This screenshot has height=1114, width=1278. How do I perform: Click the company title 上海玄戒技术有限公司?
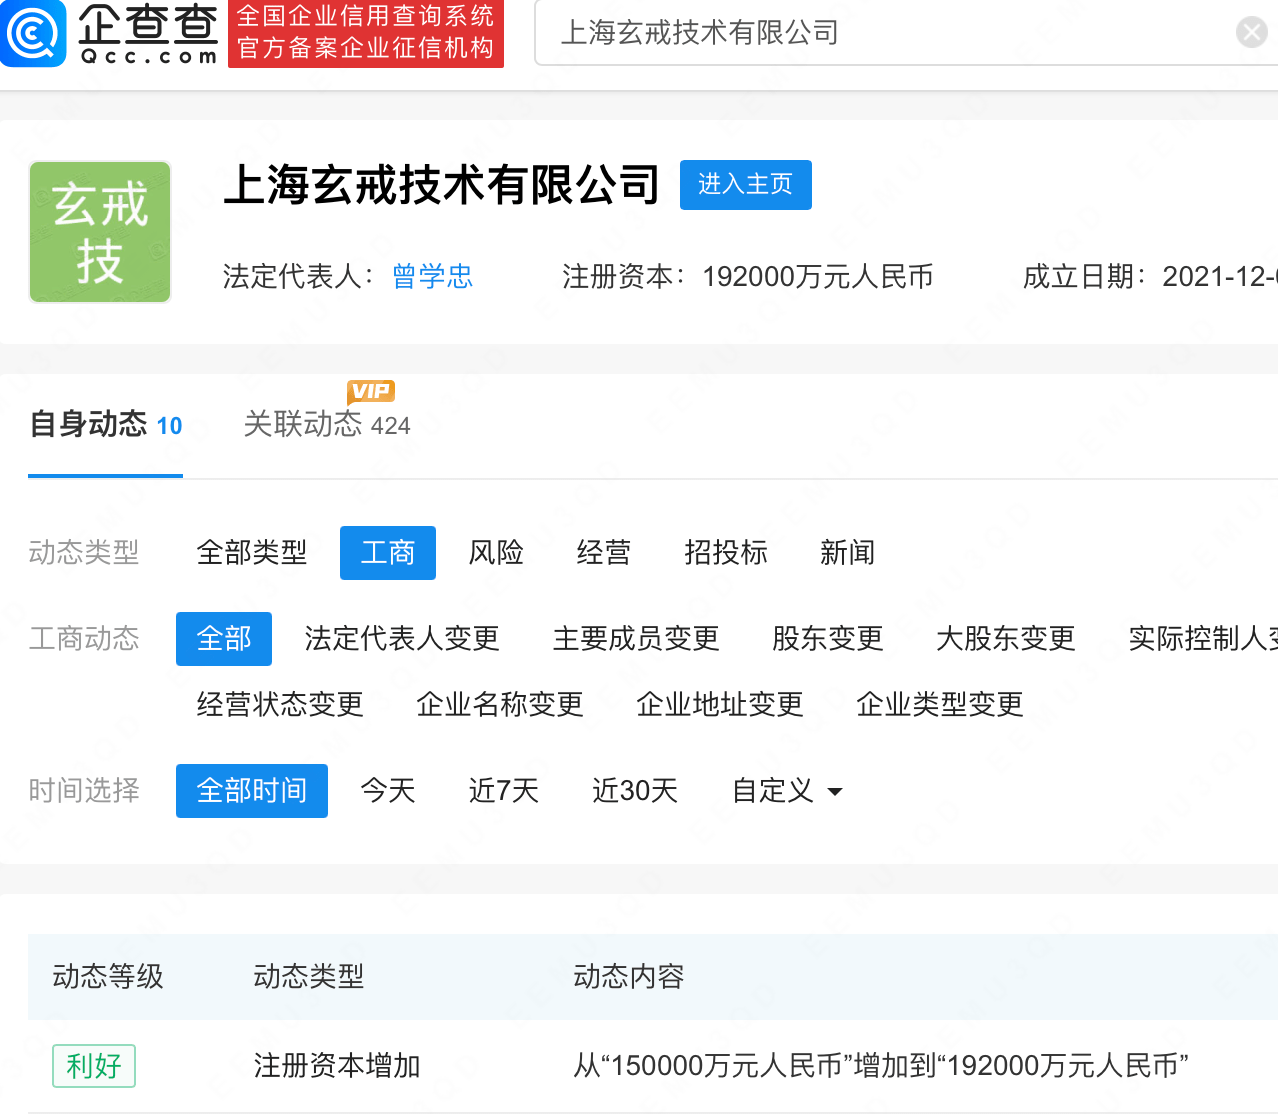[442, 185]
